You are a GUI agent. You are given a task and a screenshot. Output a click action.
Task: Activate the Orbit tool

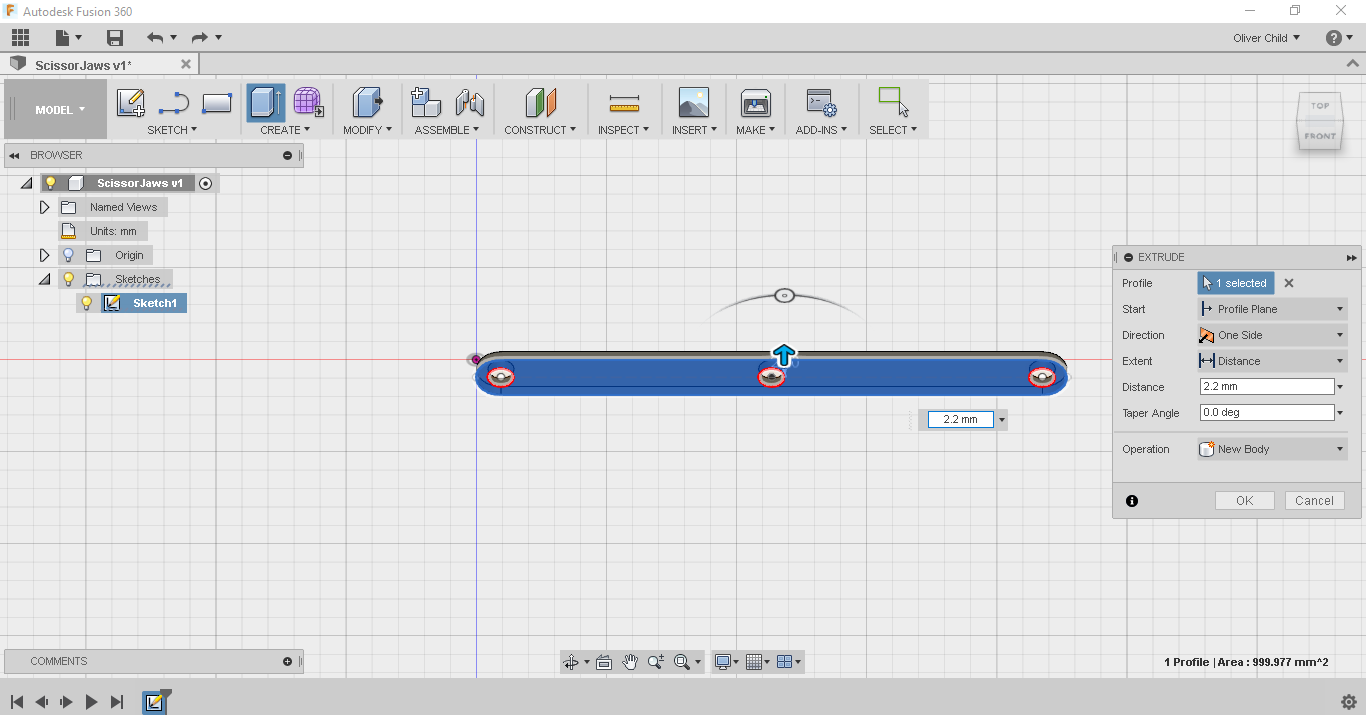click(571, 661)
